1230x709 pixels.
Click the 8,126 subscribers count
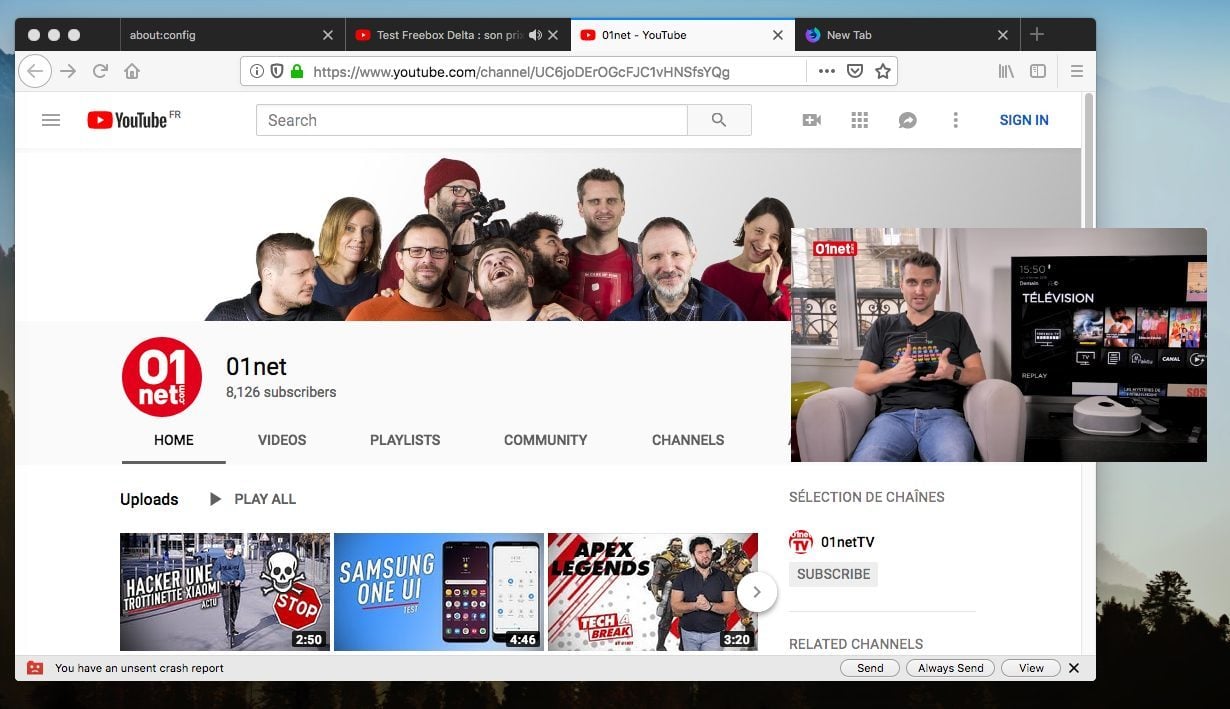pyautogui.click(x=281, y=392)
